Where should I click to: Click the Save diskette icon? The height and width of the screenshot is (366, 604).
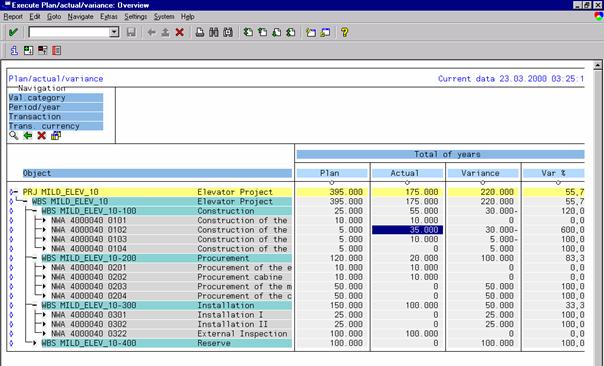coord(131,32)
